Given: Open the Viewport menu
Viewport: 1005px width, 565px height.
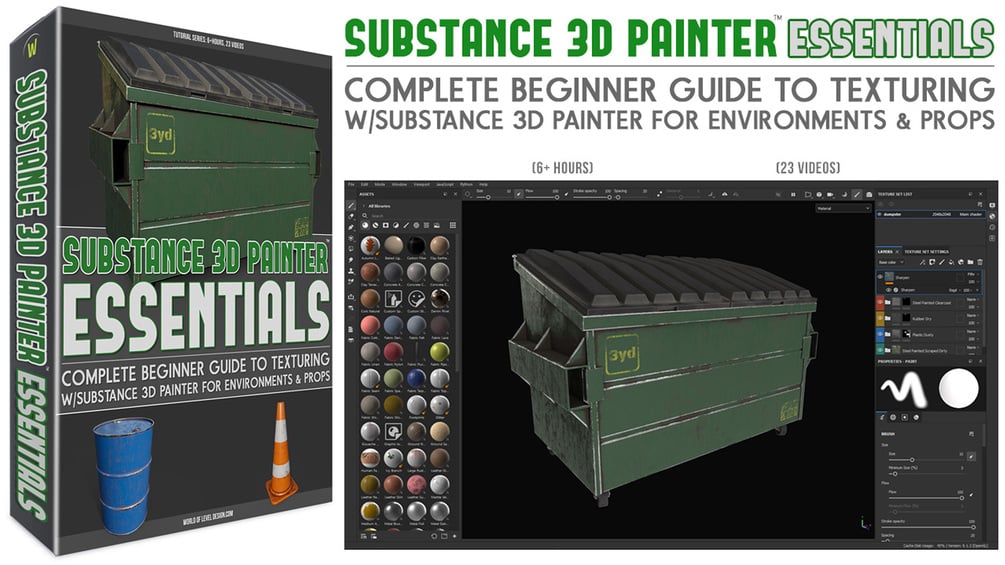Looking at the screenshot, I should [422, 184].
